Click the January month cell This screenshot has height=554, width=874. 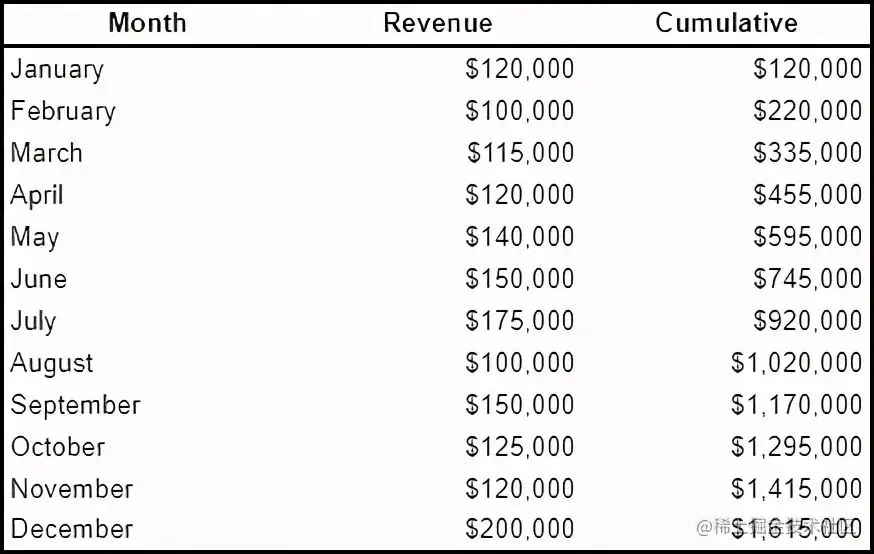click(57, 70)
